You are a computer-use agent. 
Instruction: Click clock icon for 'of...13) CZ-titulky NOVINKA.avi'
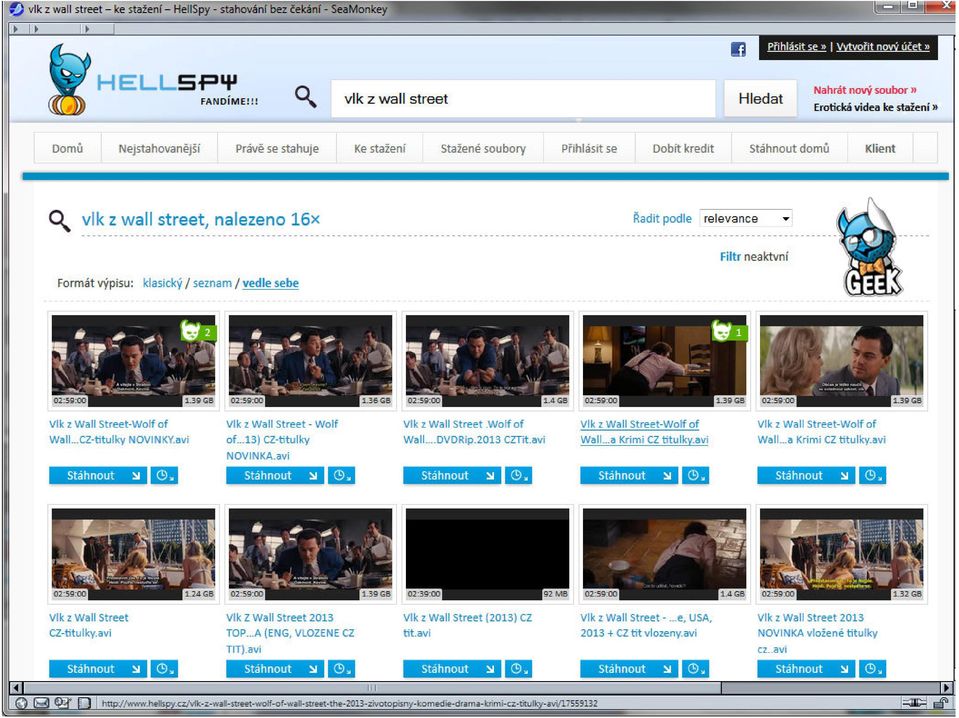point(341,475)
